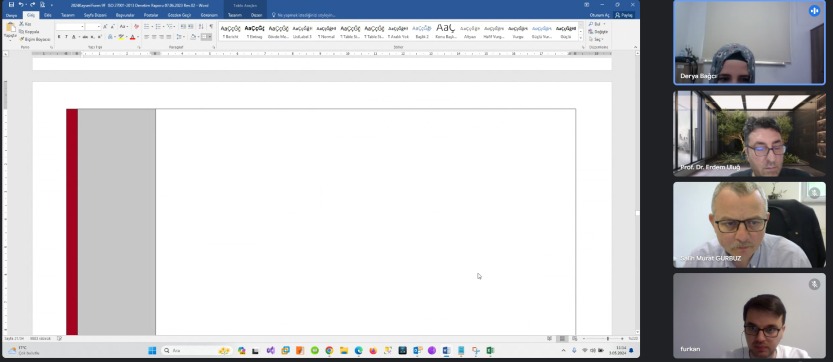The image size is (833, 362).
Task: Justify the paragraph text
Action: pyautogui.click(x=169, y=37)
